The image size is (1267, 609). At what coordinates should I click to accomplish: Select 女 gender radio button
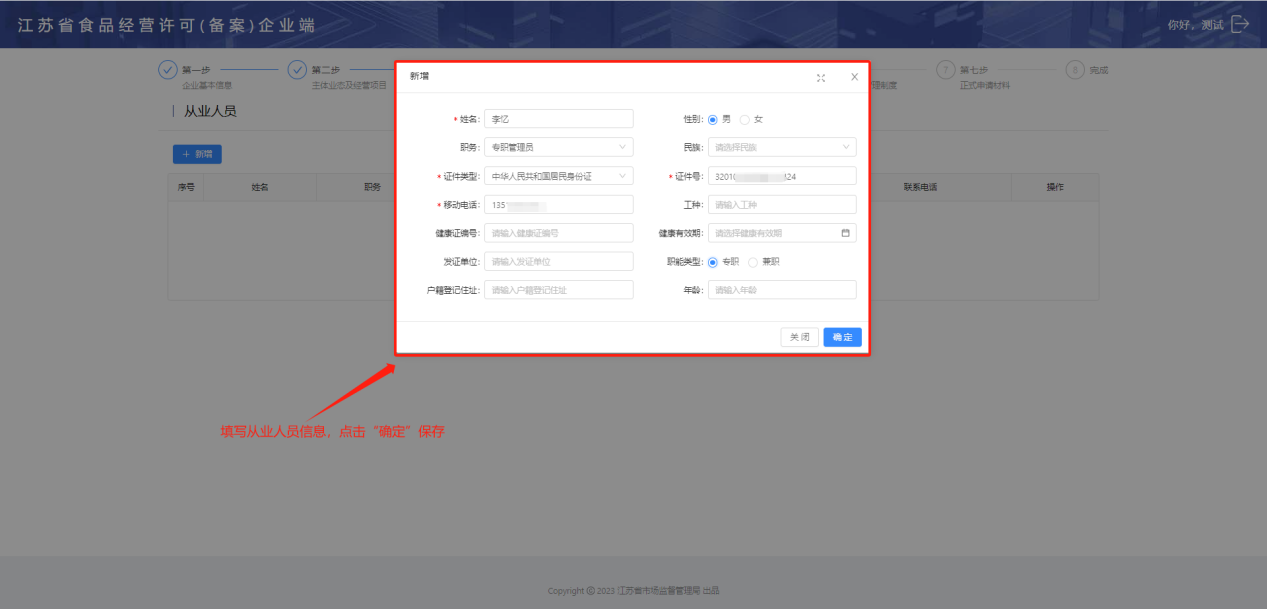pos(745,119)
